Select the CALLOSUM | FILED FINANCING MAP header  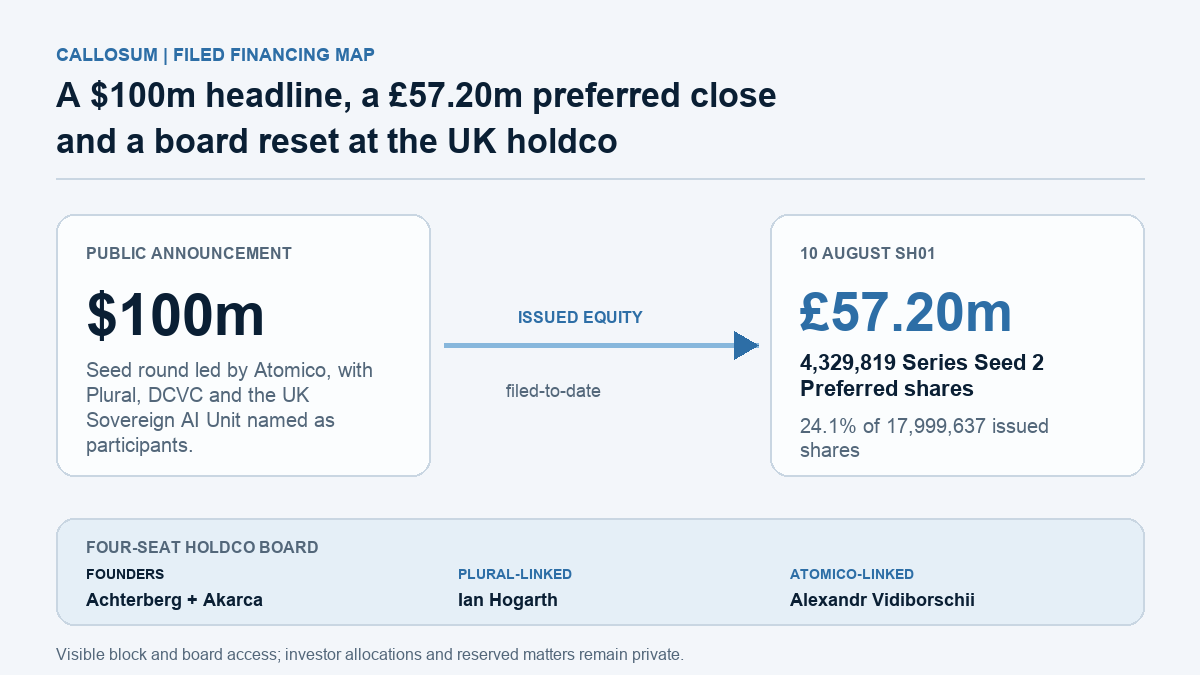216,55
